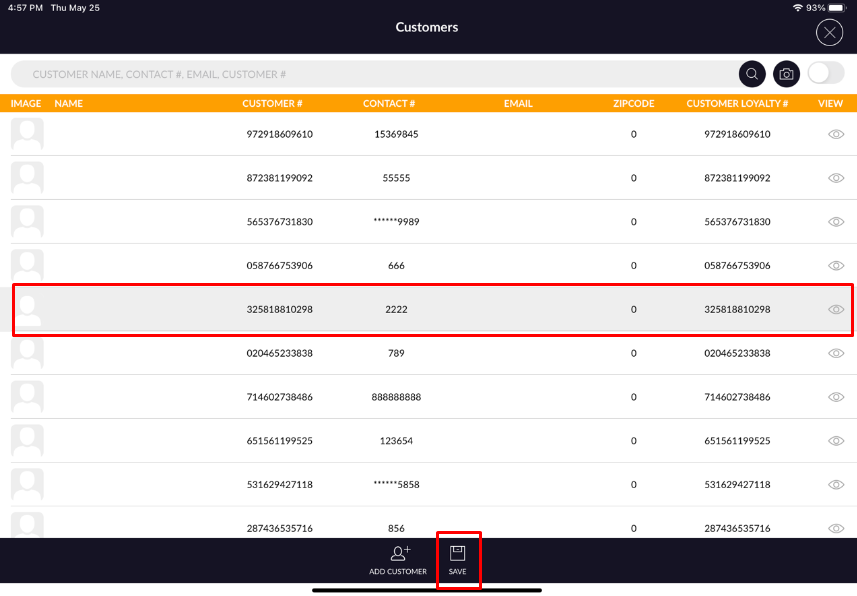Click the search magnifier icon
The width and height of the screenshot is (857, 596).
752,74
